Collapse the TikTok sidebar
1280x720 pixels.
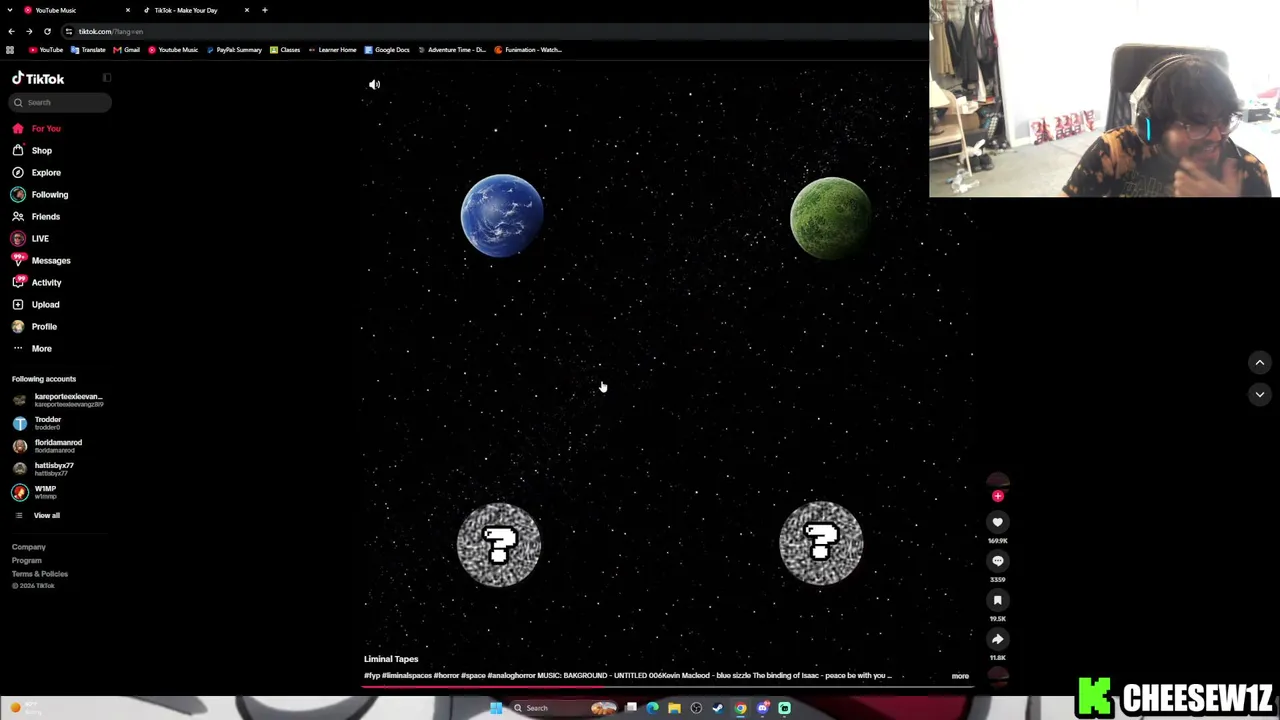[x=107, y=78]
